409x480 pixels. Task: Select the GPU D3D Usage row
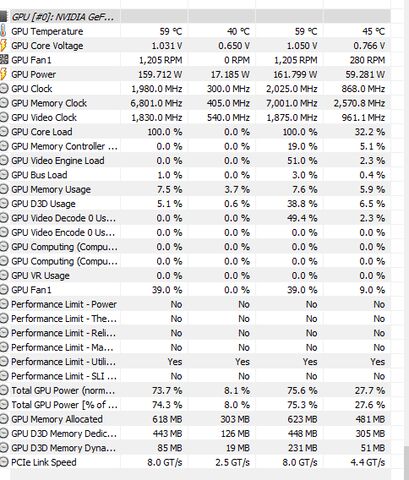tap(195, 204)
